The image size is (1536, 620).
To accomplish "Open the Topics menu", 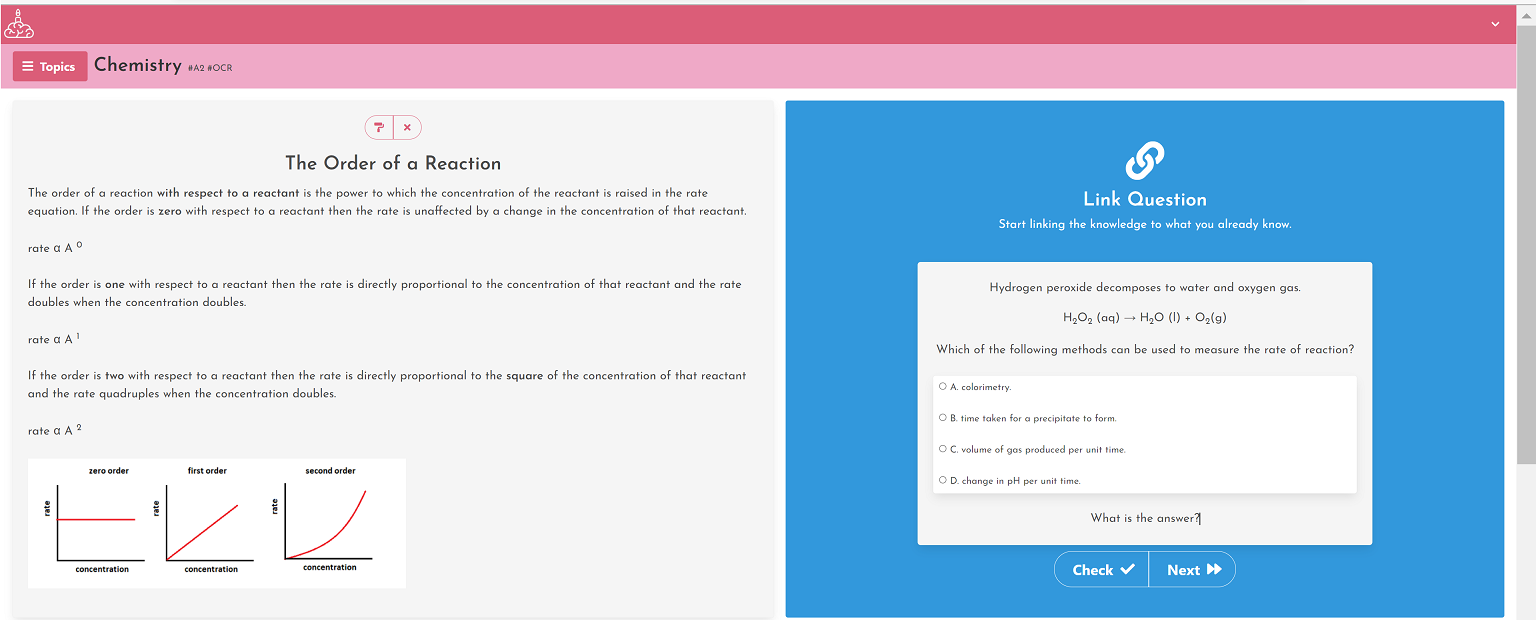I will click(x=50, y=67).
